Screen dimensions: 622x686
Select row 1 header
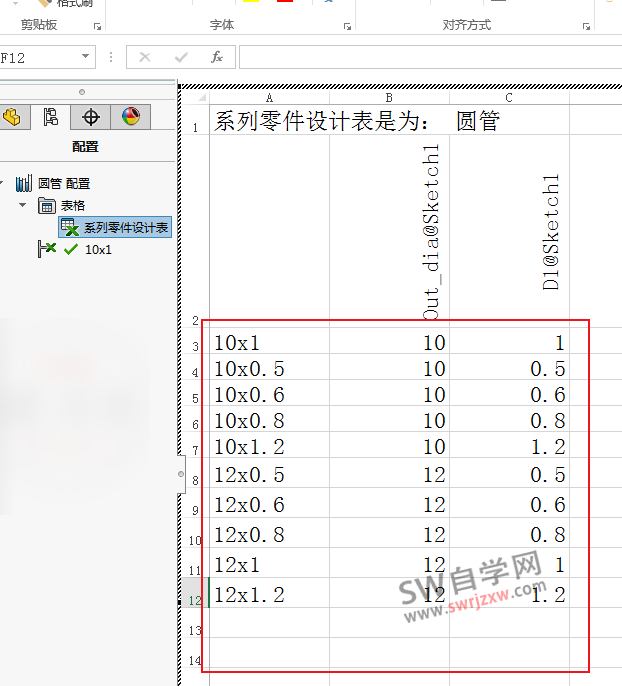(x=195, y=120)
